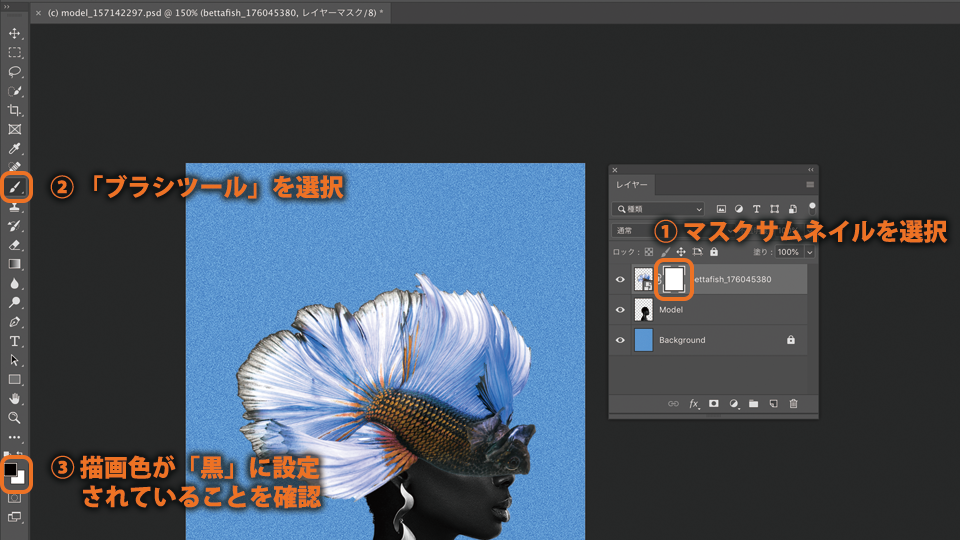Delete layer with the trash icon

coord(793,403)
